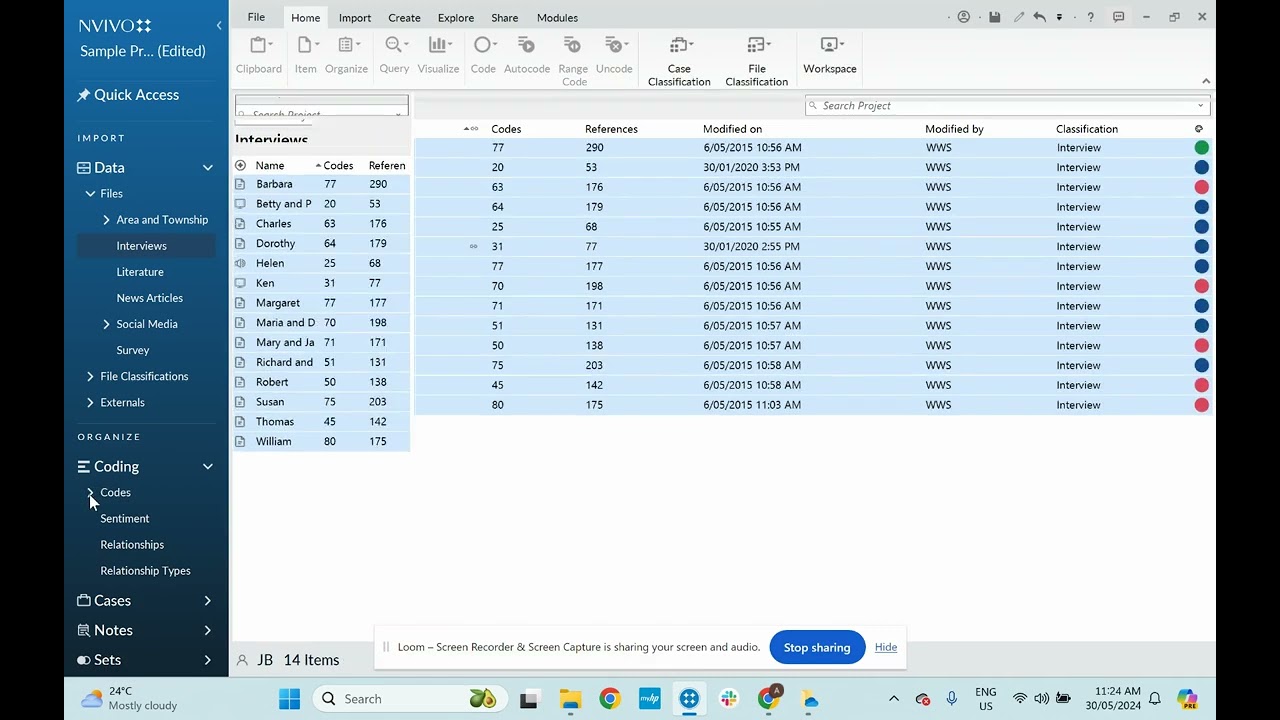
Task: Collapse the navigation pane arrow
Action: click(219, 25)
